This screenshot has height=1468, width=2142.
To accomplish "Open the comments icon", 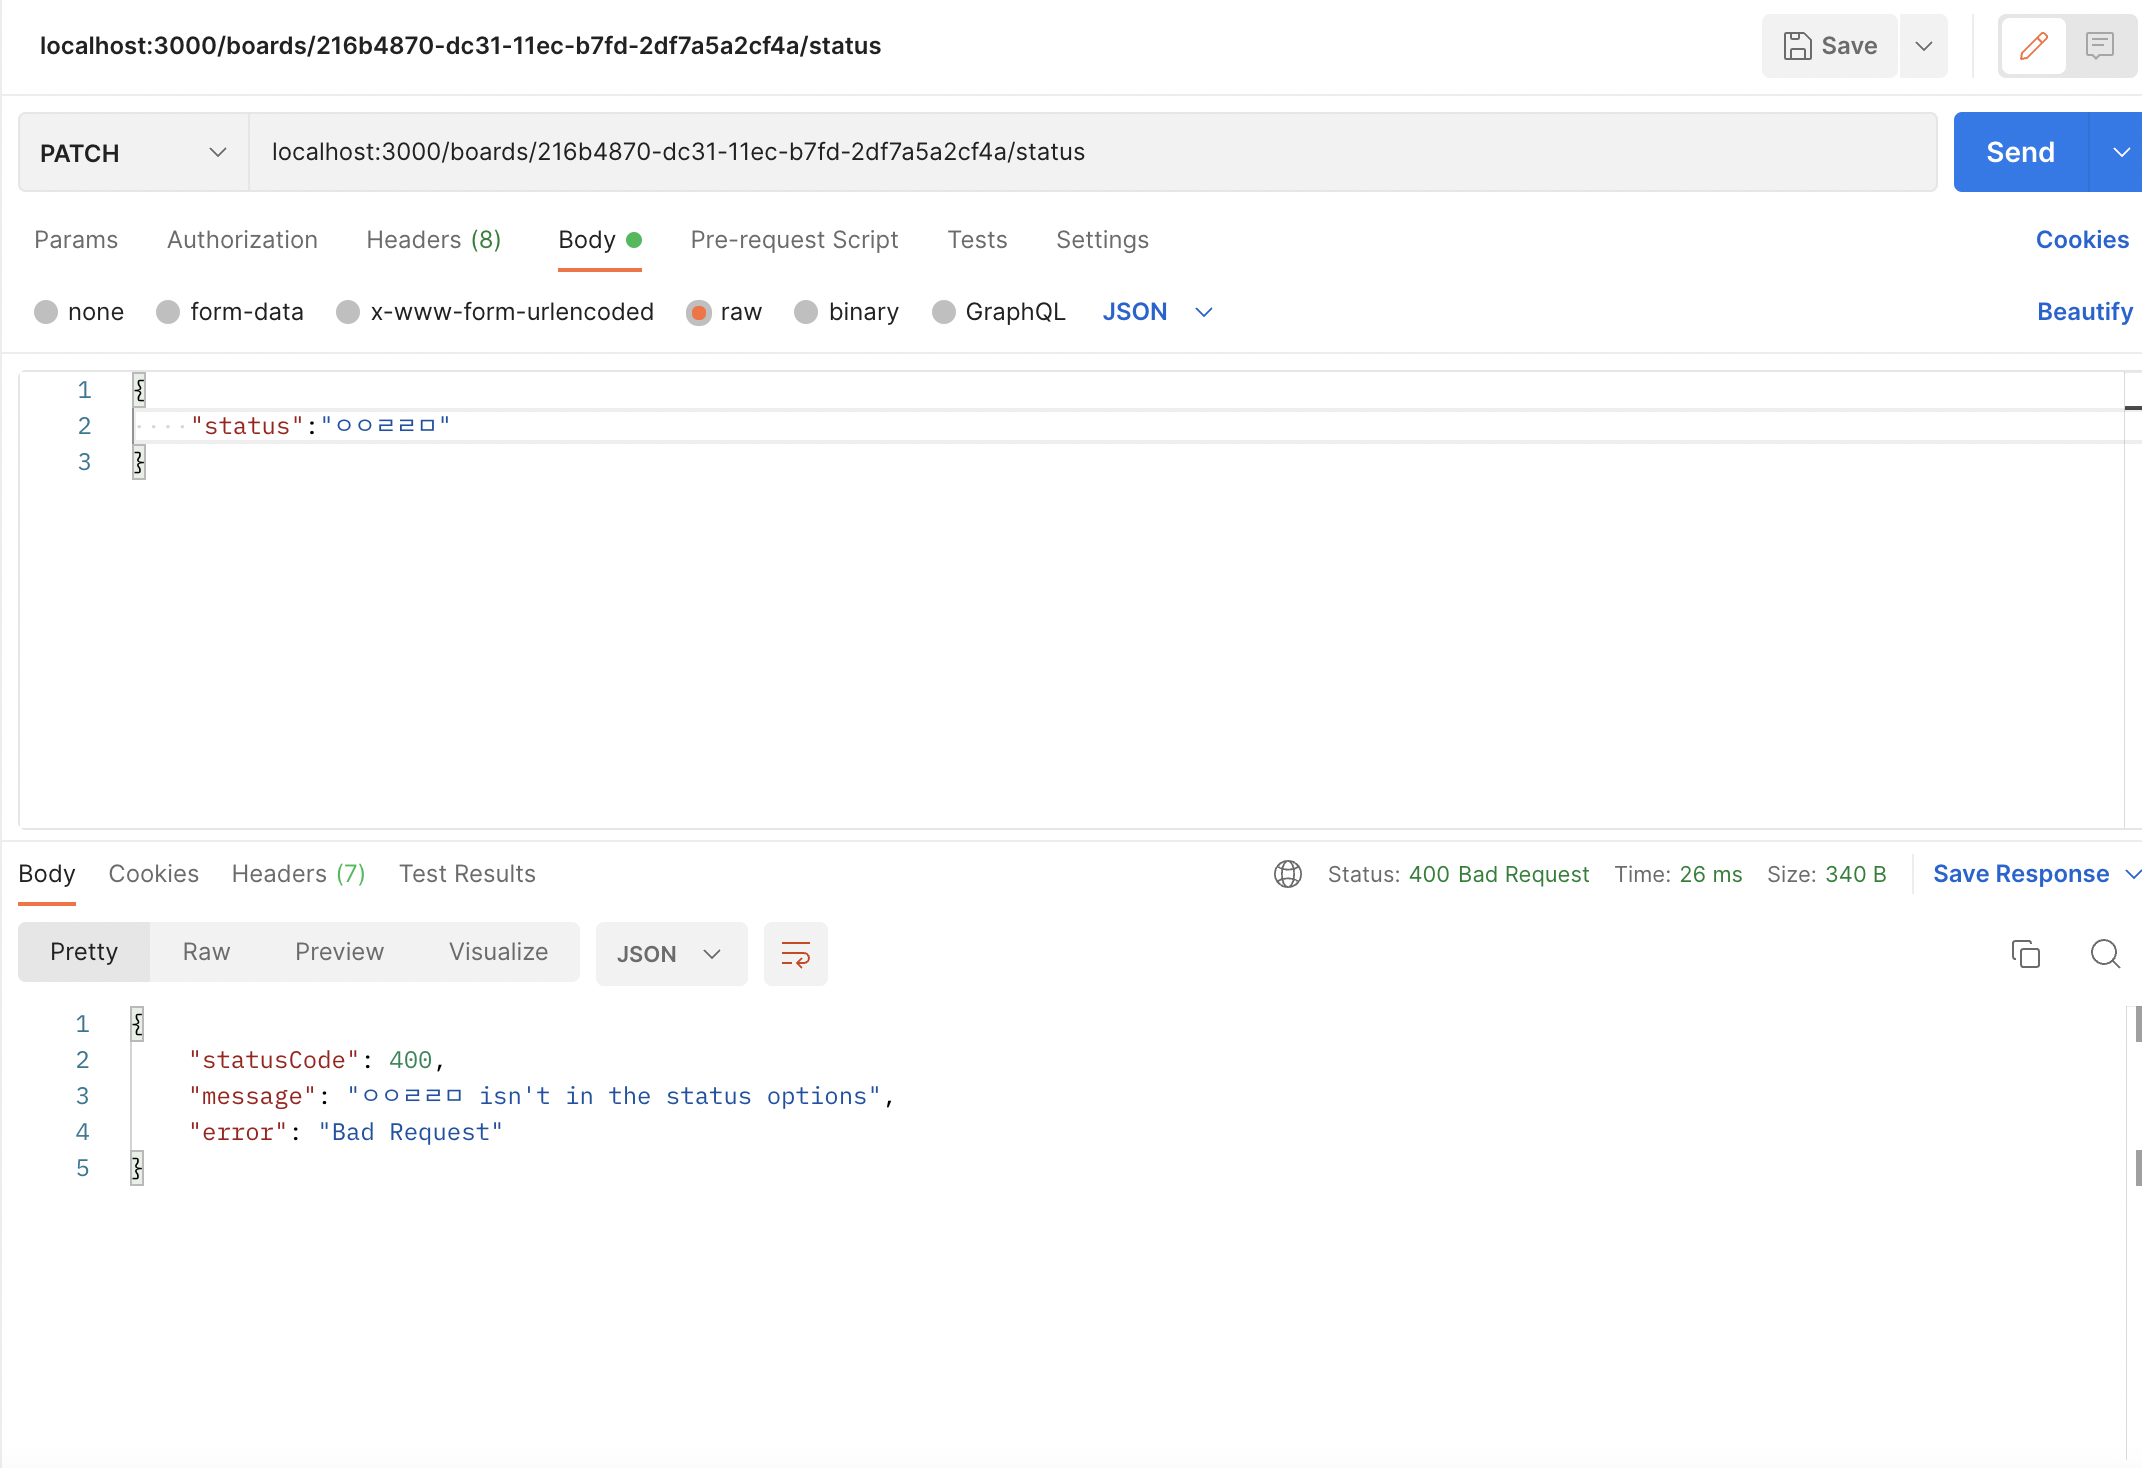I will pos(2099,46).
